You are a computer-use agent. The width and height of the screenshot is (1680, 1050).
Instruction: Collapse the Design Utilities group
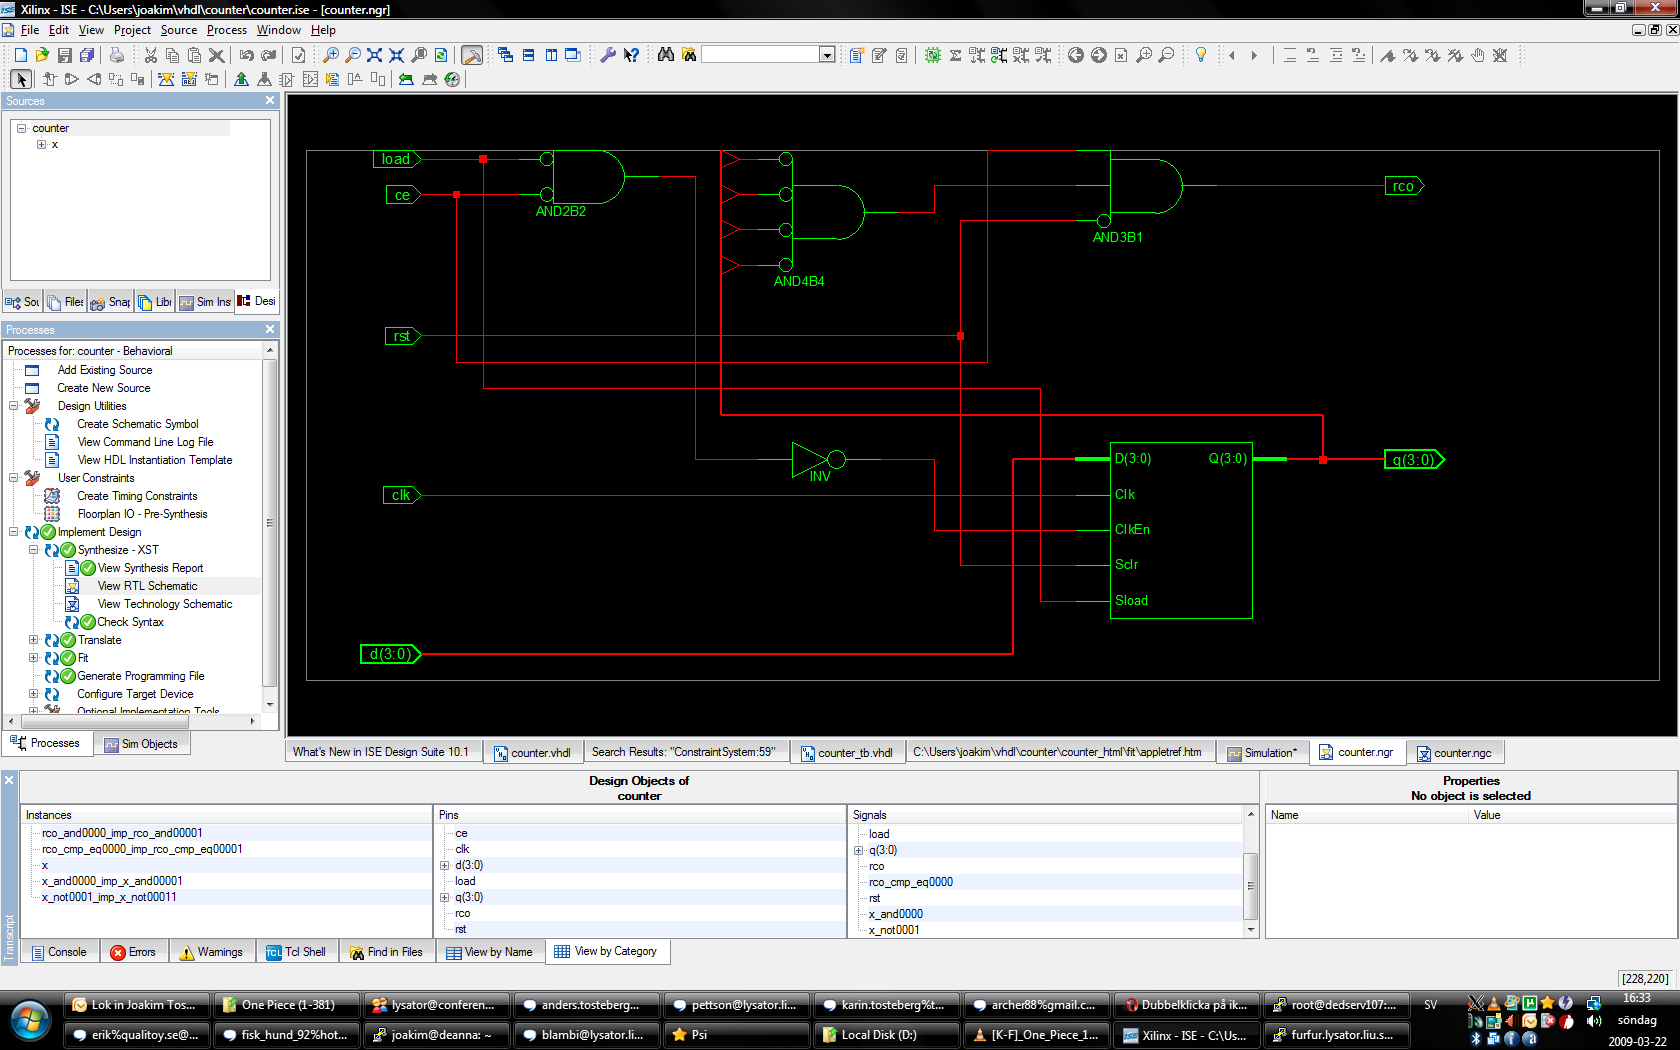pos(14,406)
